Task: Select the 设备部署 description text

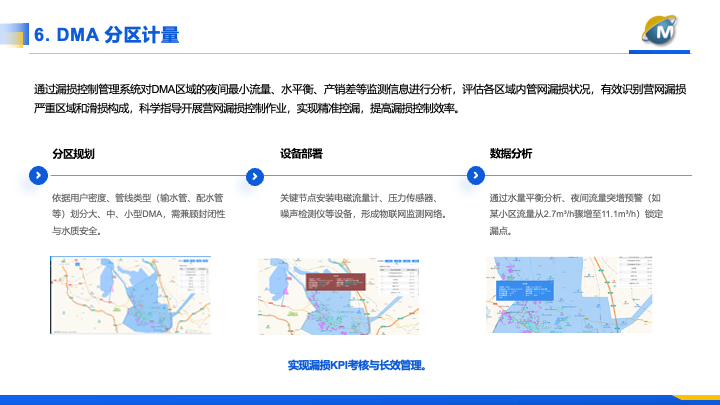Action: click(x=363, y=206)
